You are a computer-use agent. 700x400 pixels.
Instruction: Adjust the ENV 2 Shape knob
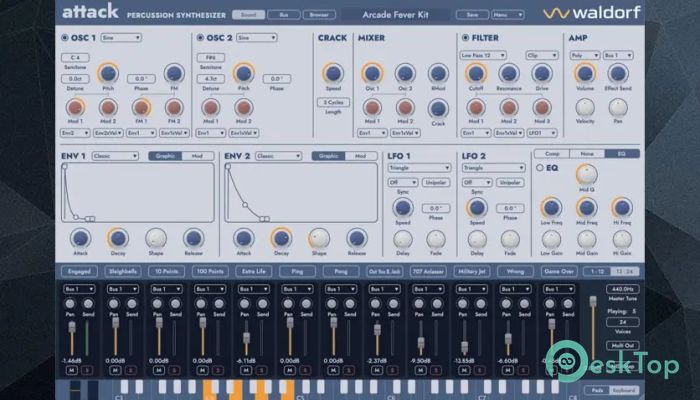[x=319, y=238]
